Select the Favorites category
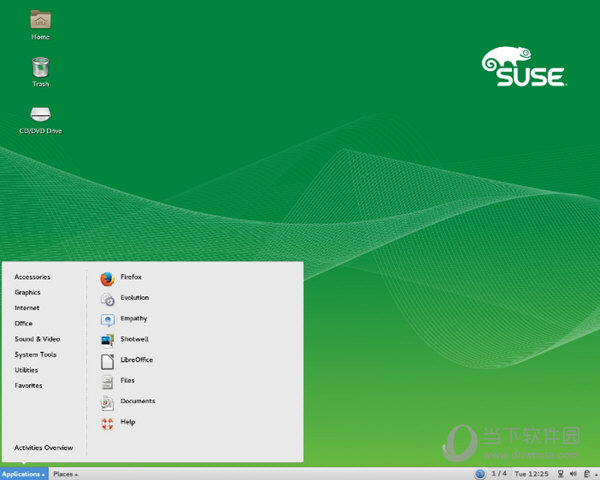Screen dimensions: 600x480 tap(28, 385)
